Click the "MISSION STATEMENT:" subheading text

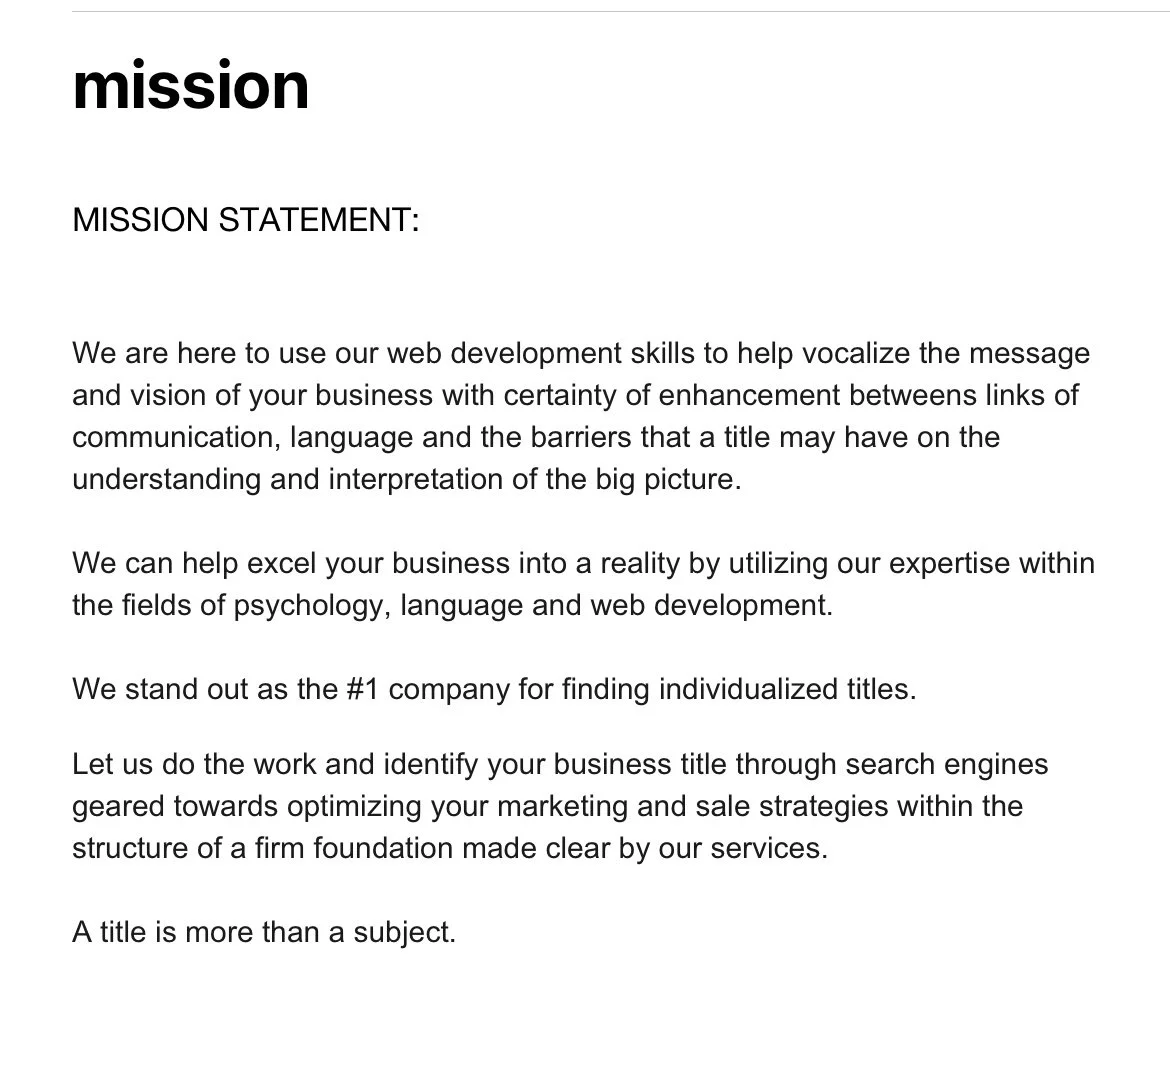[245, 220]
